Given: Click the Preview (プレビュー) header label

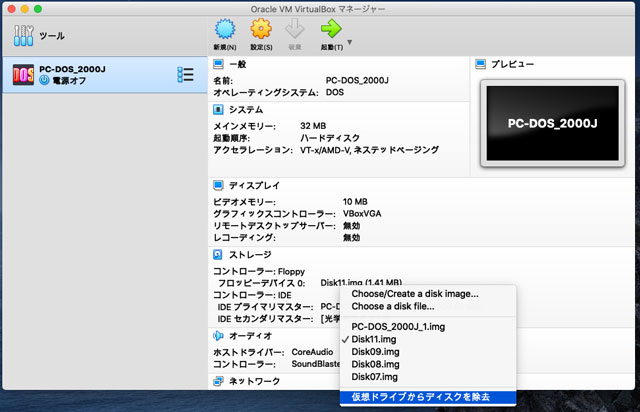Looking at the screenshot, I should pyautogui.click(x=512, y=64).
